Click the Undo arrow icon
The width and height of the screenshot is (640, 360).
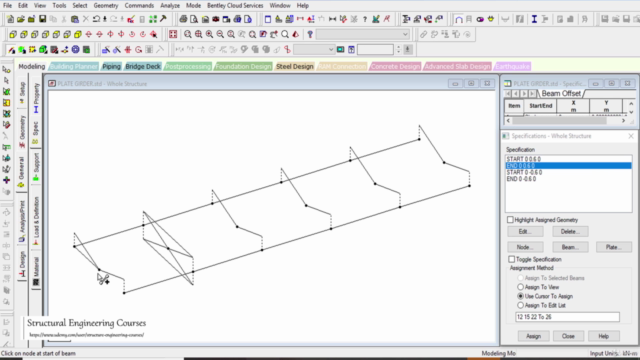coord(96,19)
